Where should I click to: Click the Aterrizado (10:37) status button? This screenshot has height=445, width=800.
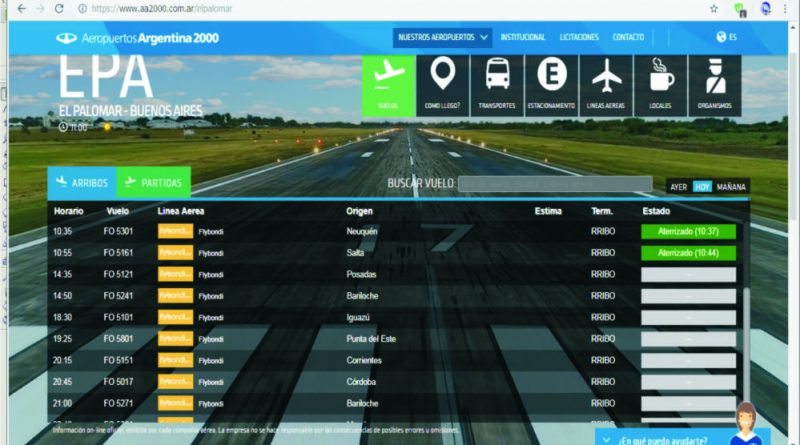pyautogui.click(x=688, y=232)
